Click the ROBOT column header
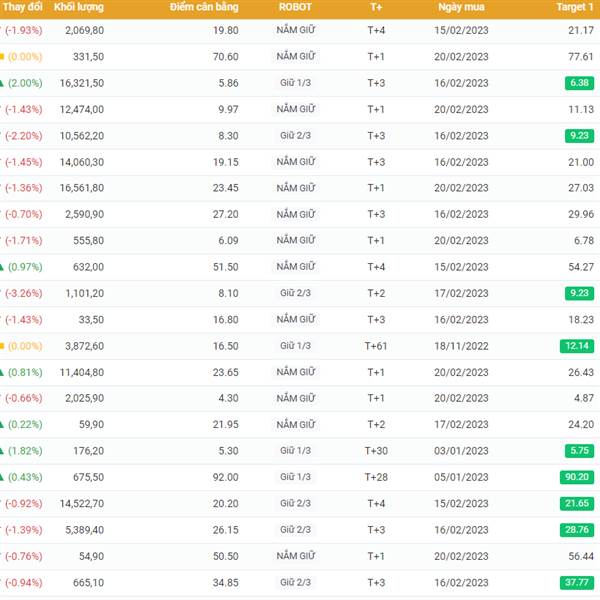The width and height of the screenshot is (600, 600). (295, 7)
